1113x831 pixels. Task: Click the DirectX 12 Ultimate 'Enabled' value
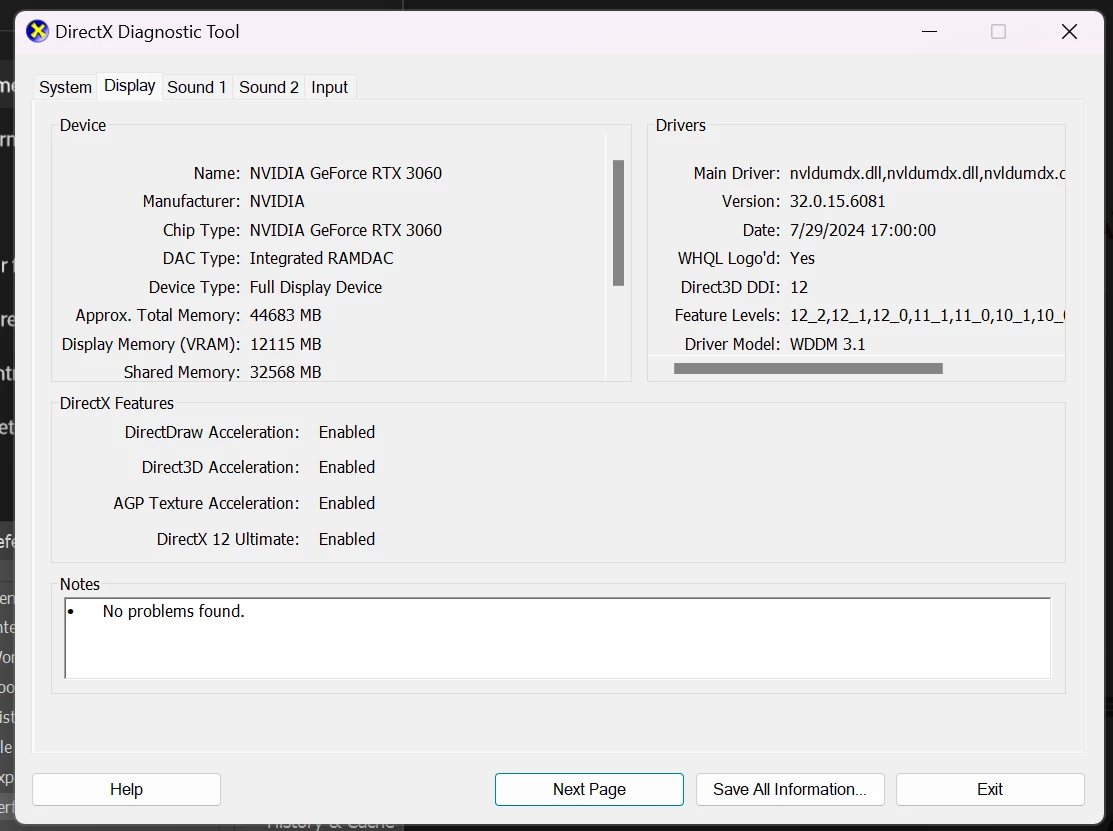tap(346, 539)
